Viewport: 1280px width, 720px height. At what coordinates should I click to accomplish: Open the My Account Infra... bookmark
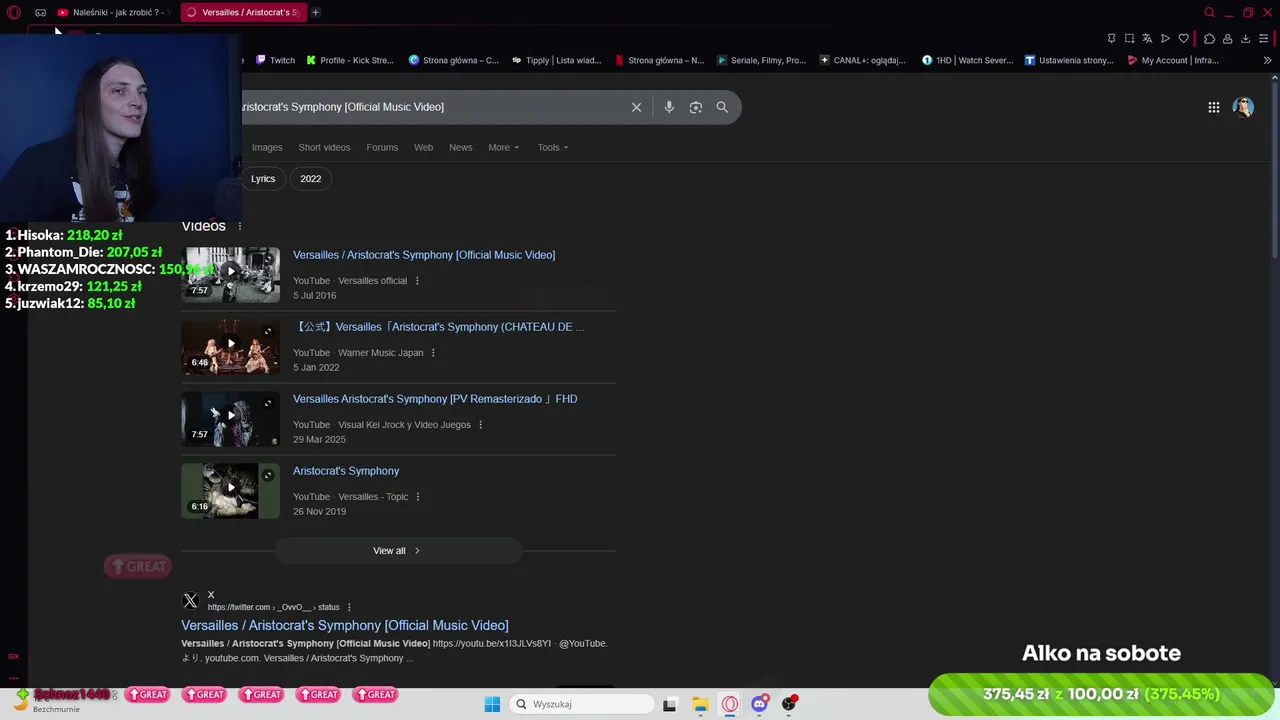pos(1173,60)
